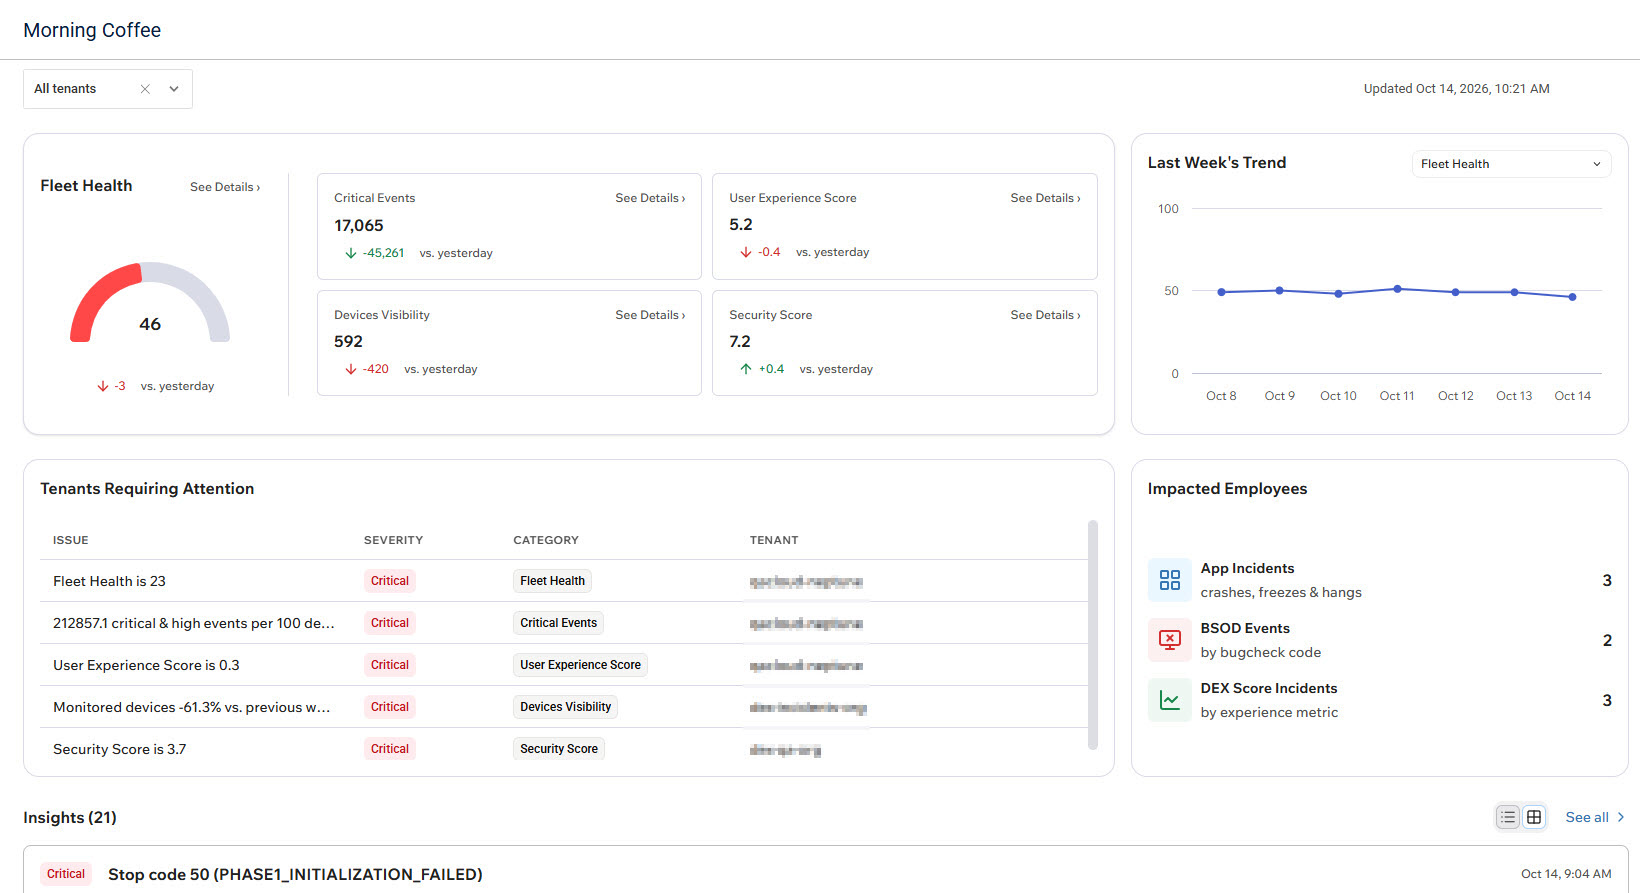Click the Oct 14 trend data point

1573,297
